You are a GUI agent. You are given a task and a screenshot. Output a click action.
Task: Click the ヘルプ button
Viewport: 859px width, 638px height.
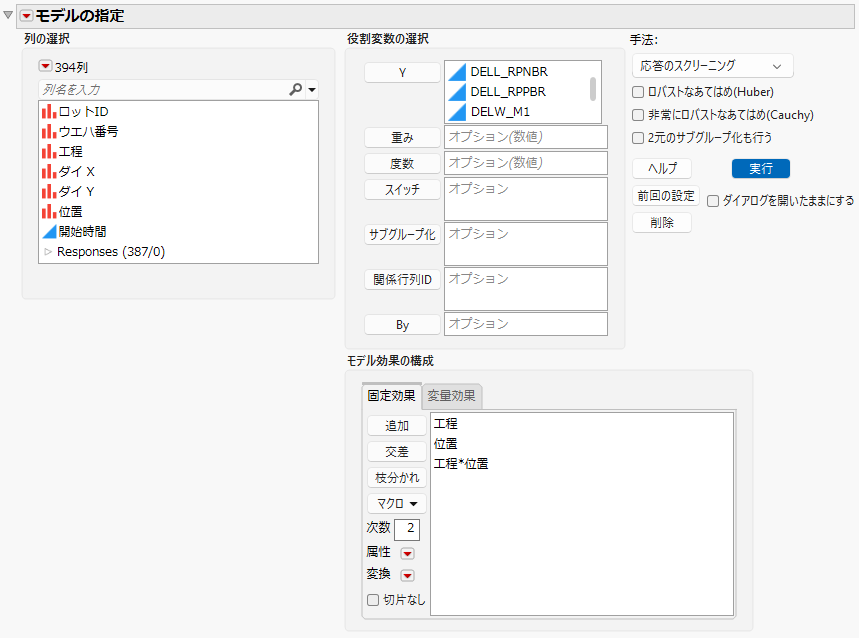[x=662, y=169]
